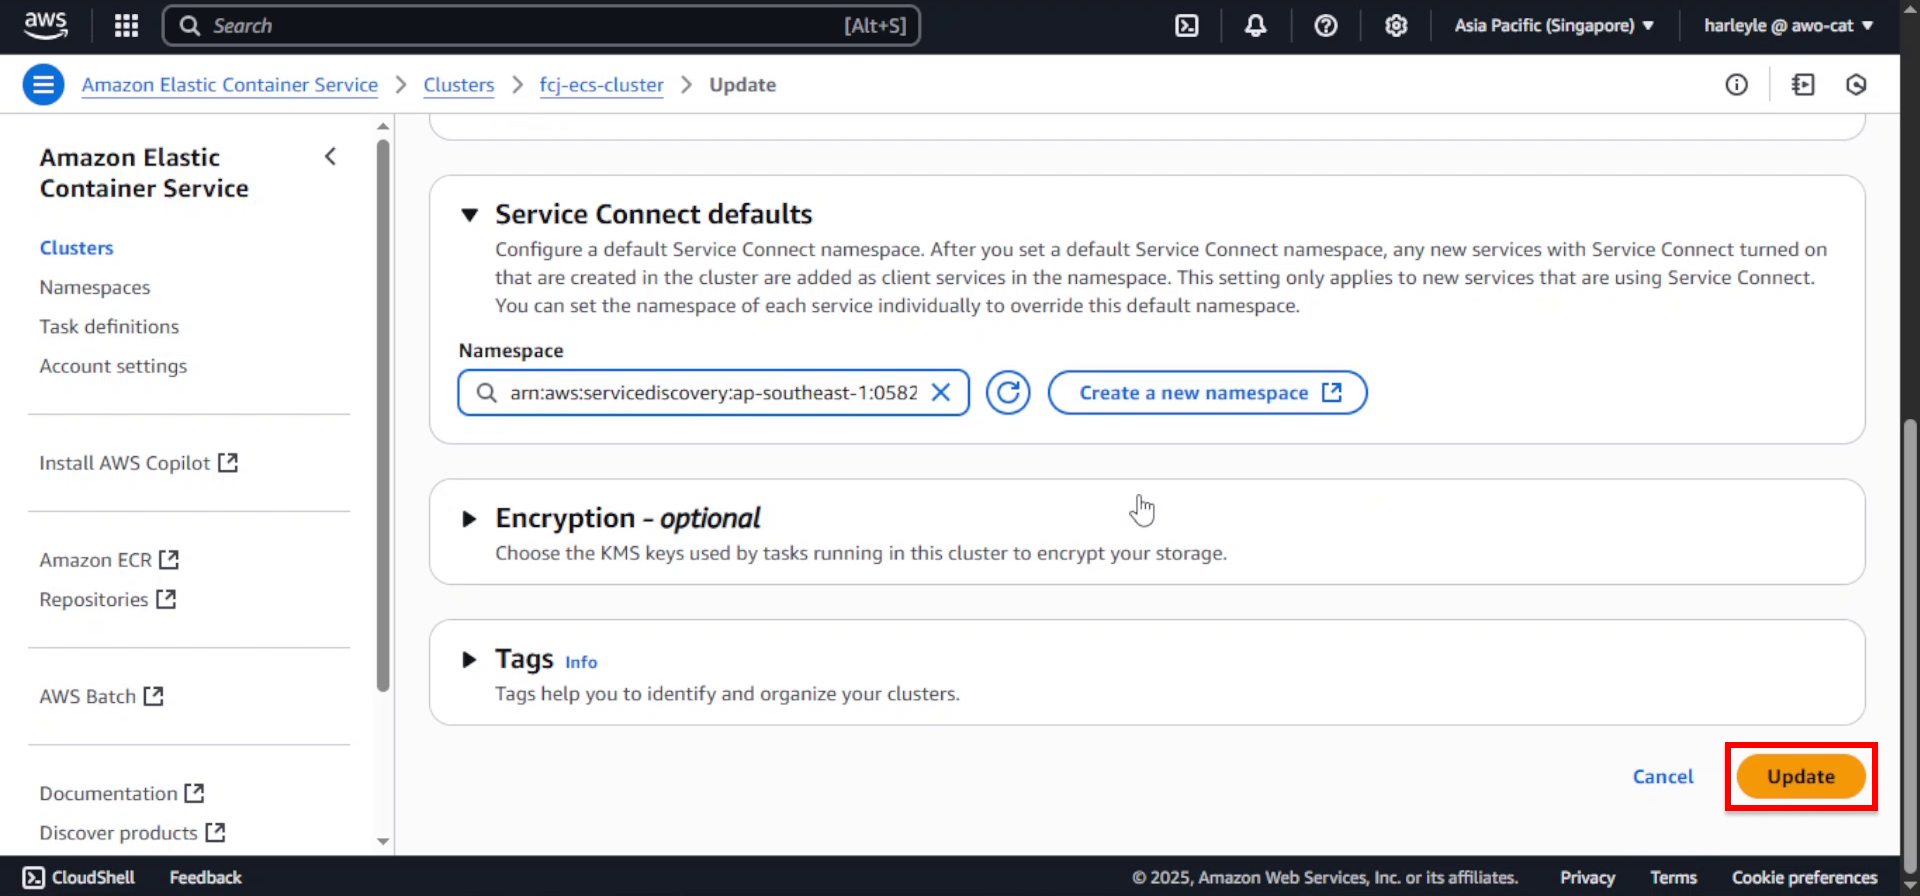Open the Asia Pacific (Singapore) region dropdown
The image size is (1920, 896).
click(1553, 26)
